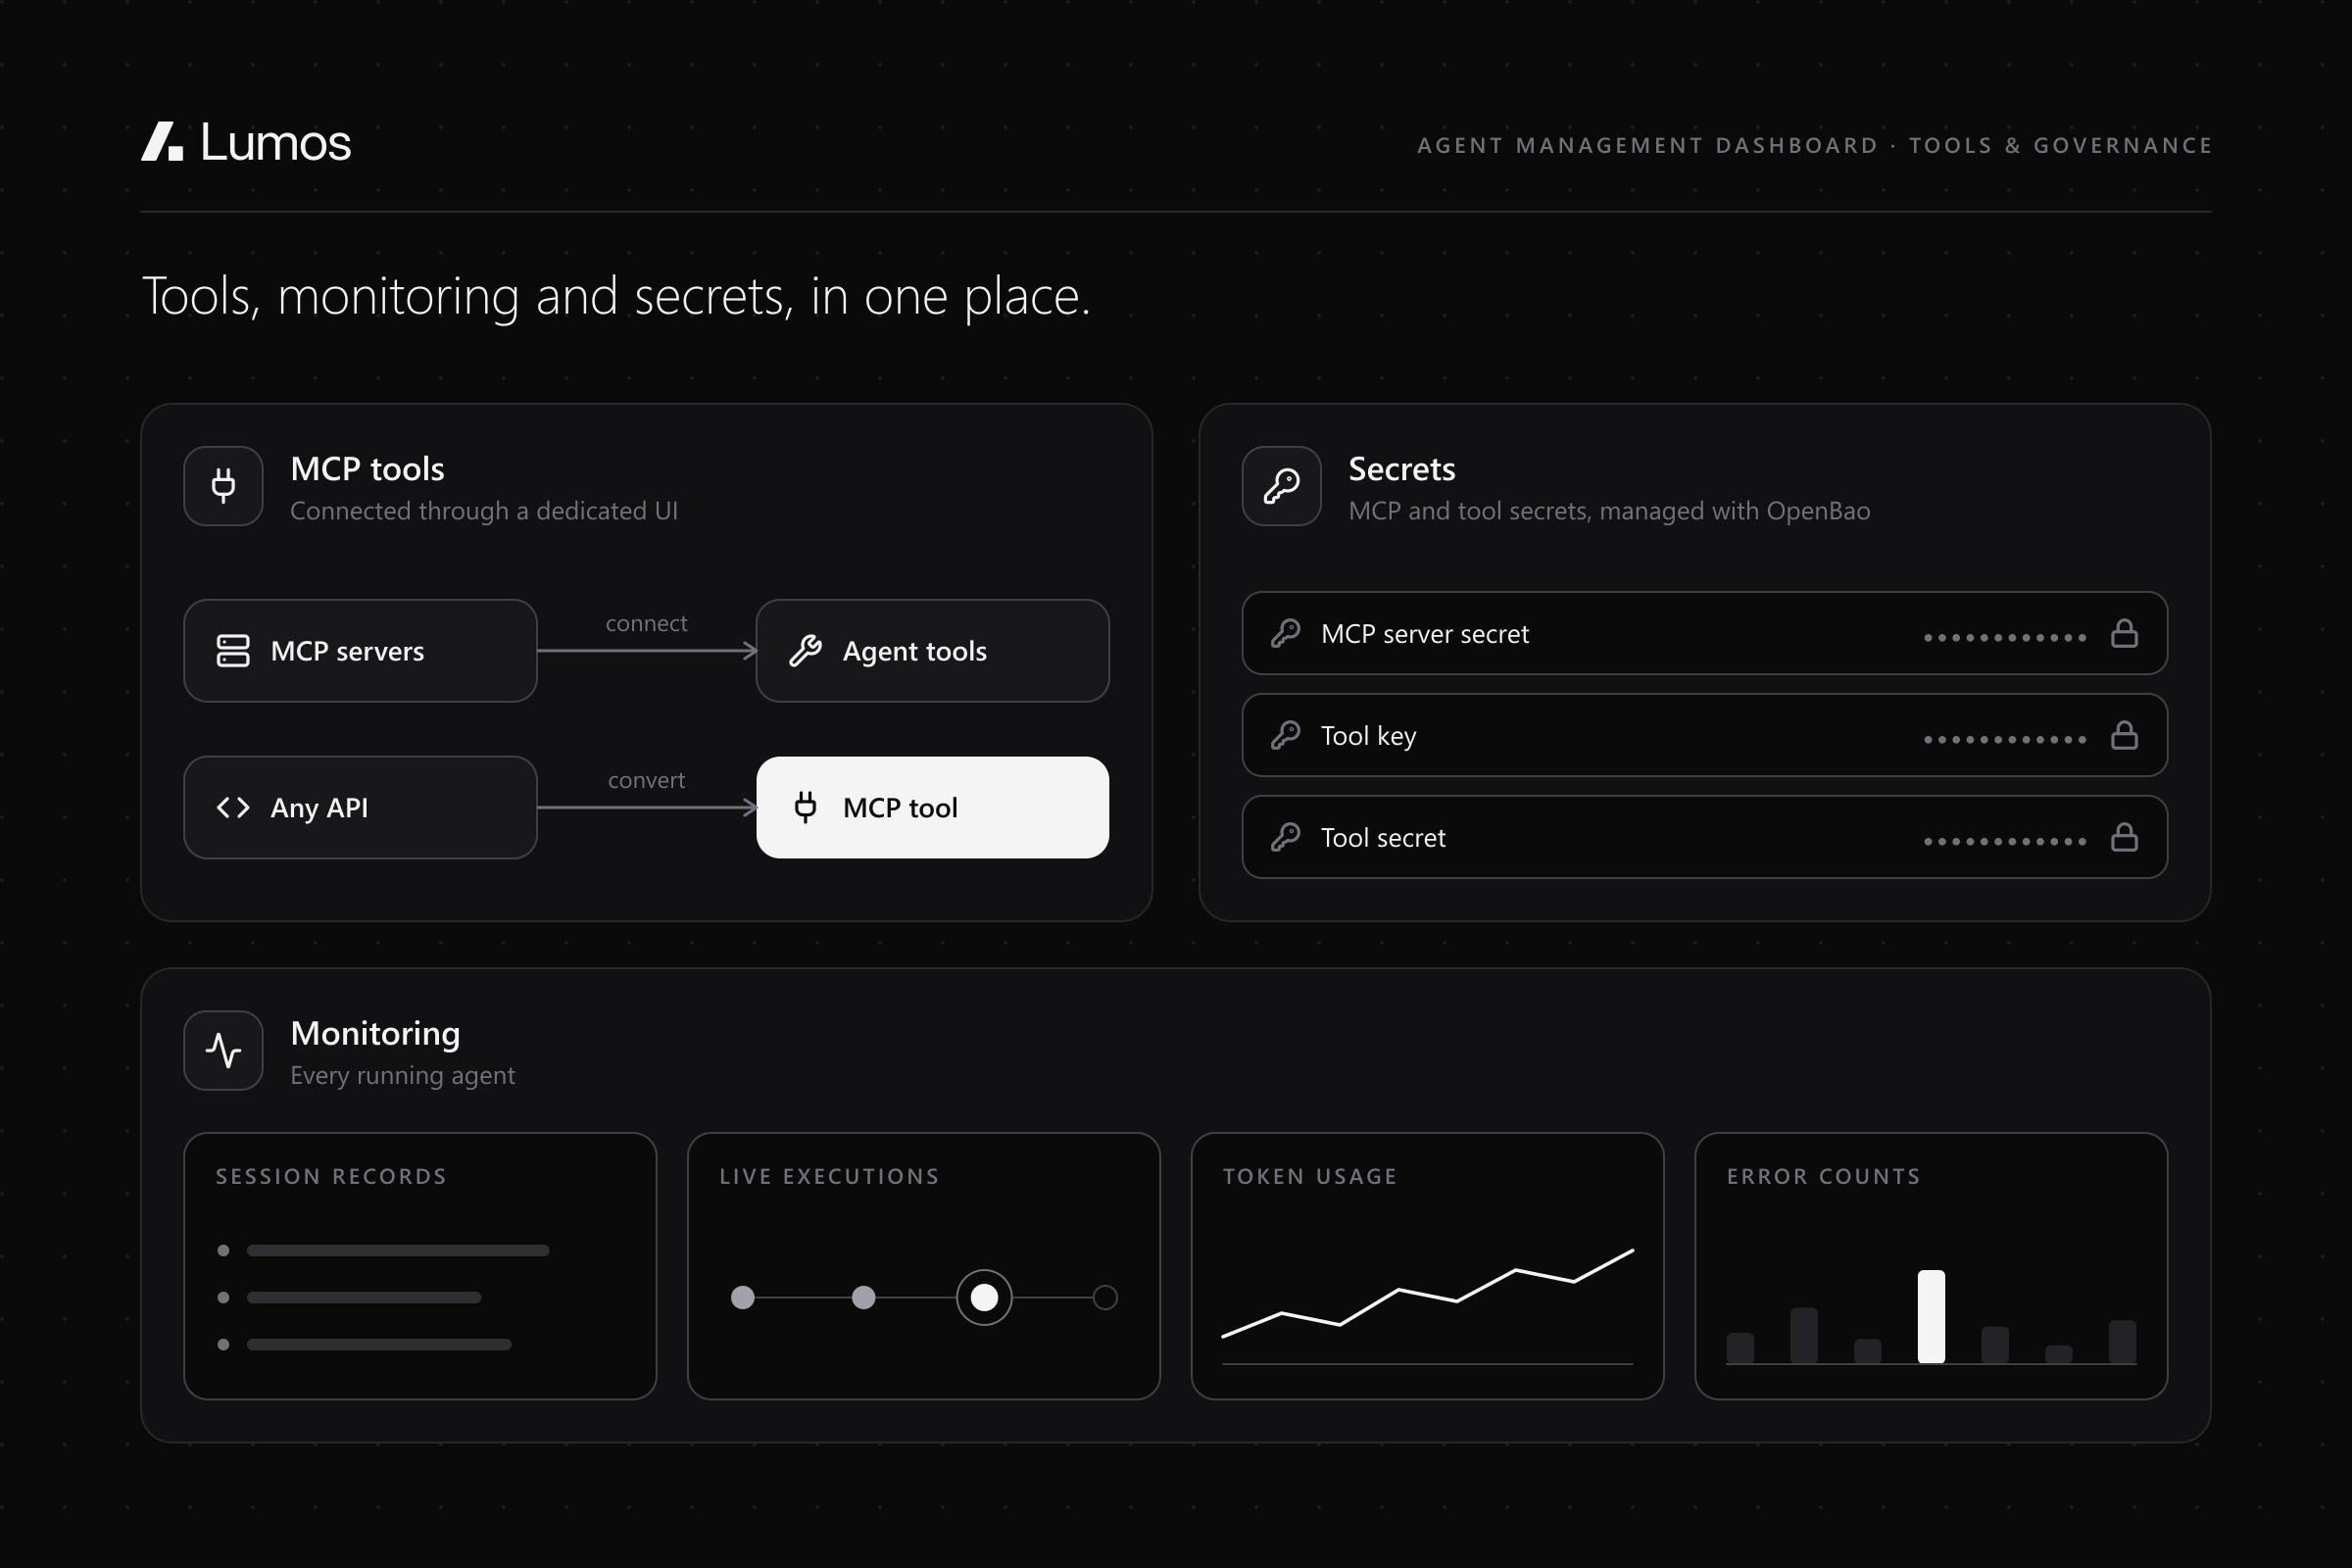Click the Lumos logo mark
Viewport: 2352px width, 1568px height.
[162, 141]
